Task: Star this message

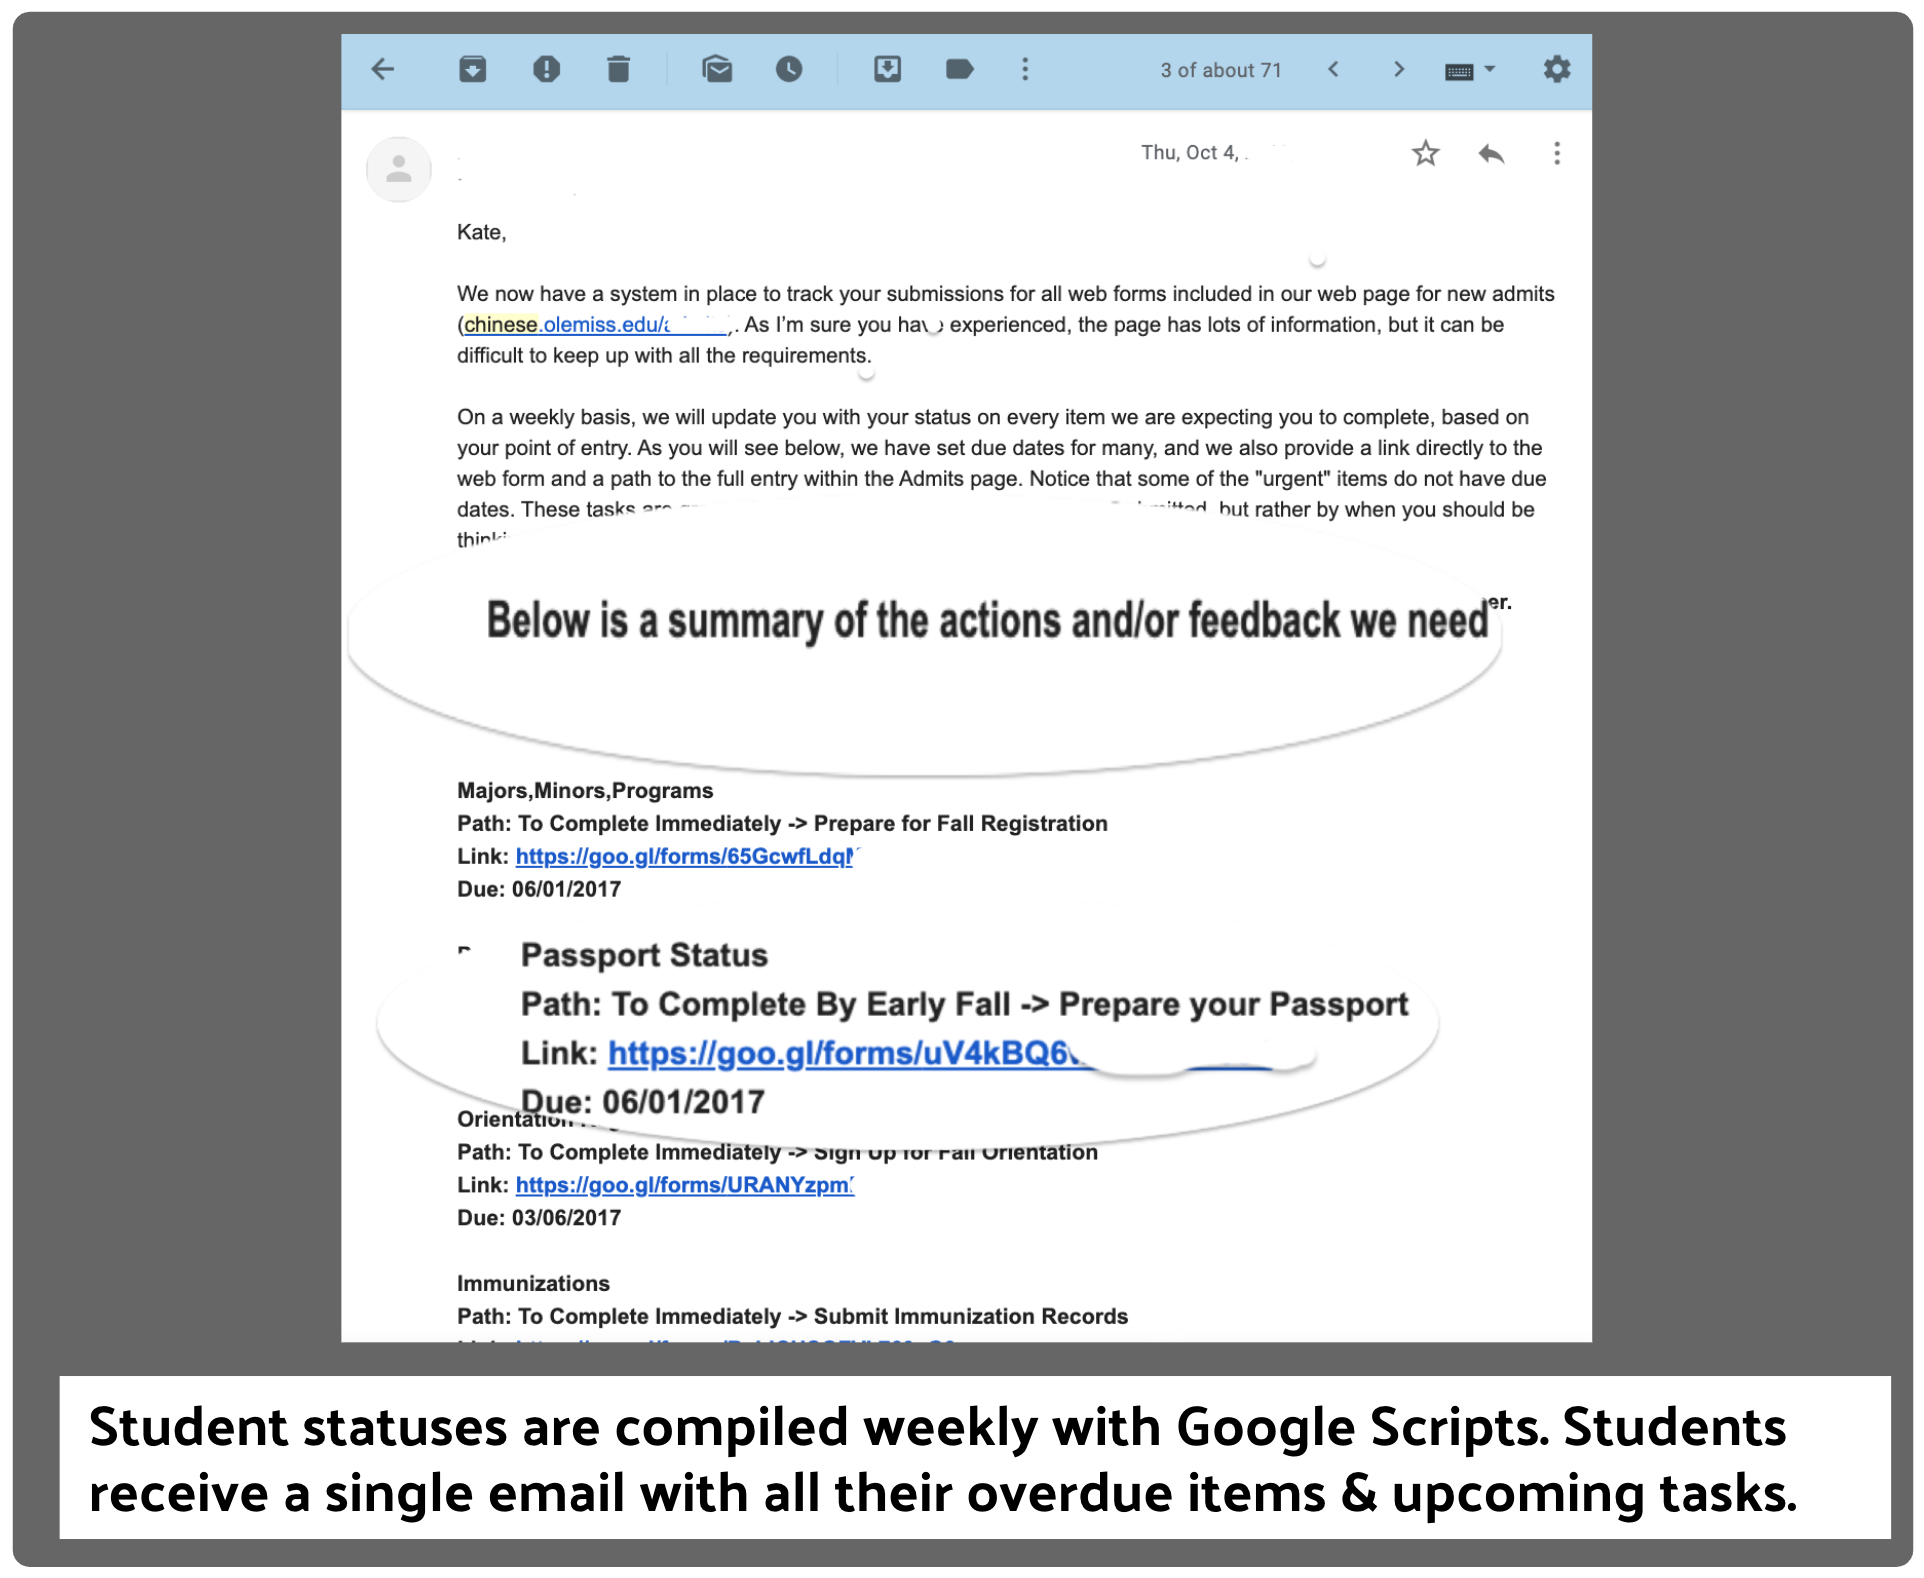Action: (x=1426, y=153)
